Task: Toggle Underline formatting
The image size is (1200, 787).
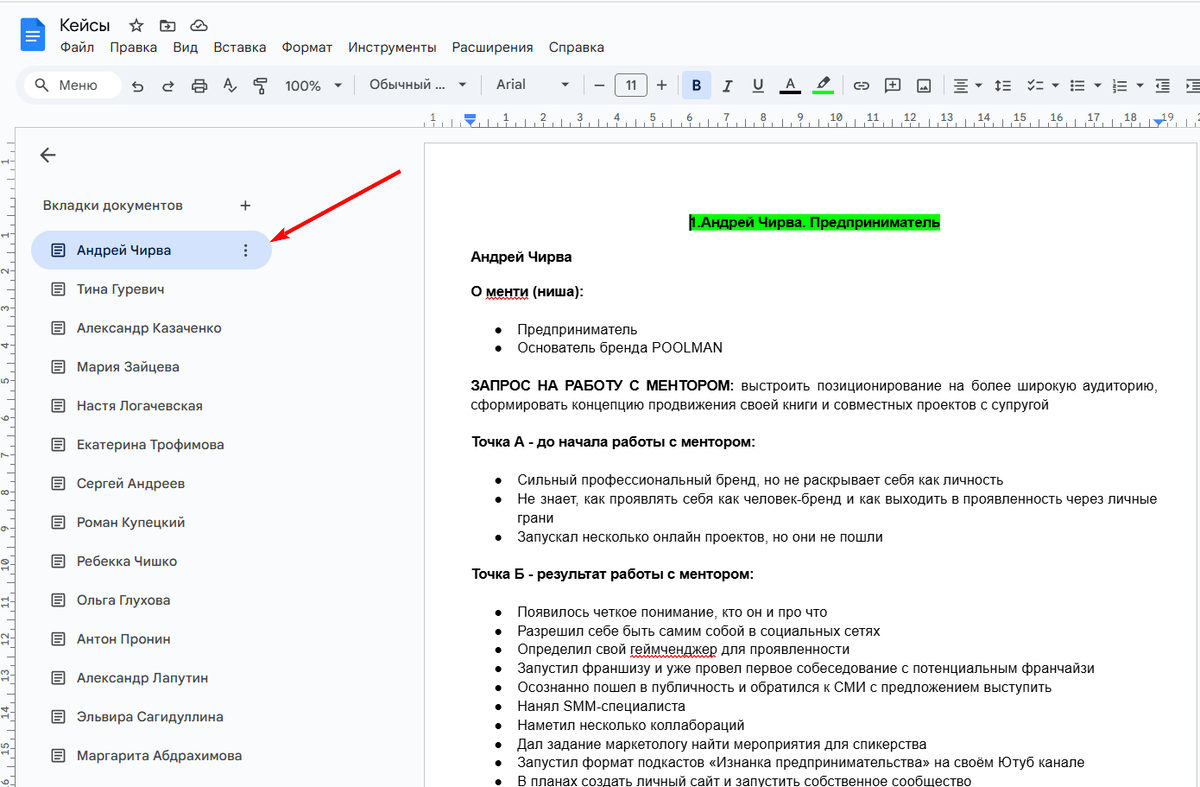Action: pyautogui.click(x=757, y=85)
